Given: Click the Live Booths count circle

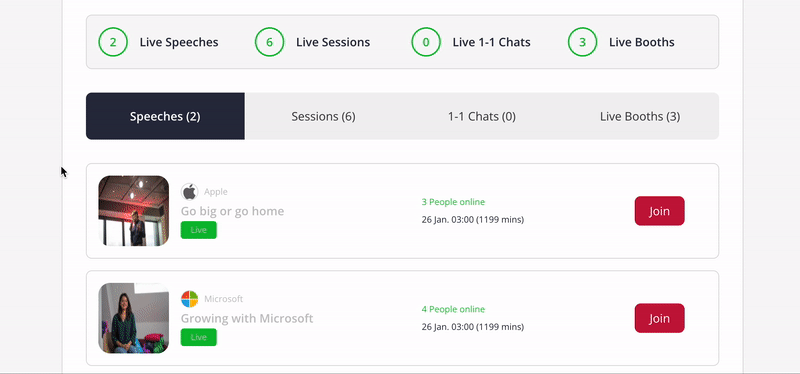Looking at the screenshot, I should pyautogui.click(x=582, y=42).
